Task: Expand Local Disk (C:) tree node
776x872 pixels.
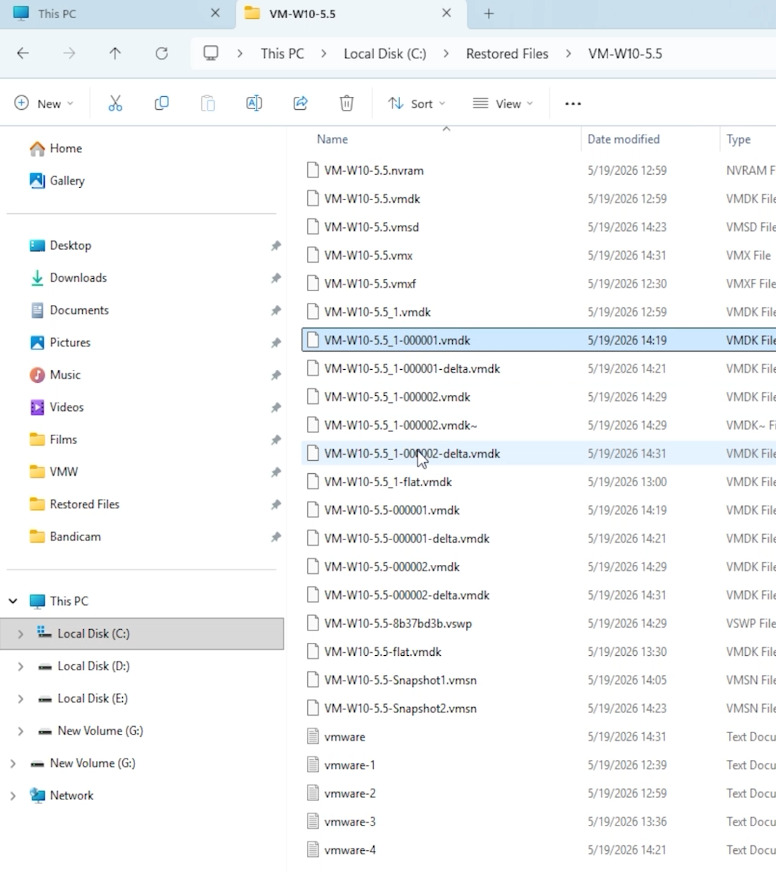Action: coord(21,633)
